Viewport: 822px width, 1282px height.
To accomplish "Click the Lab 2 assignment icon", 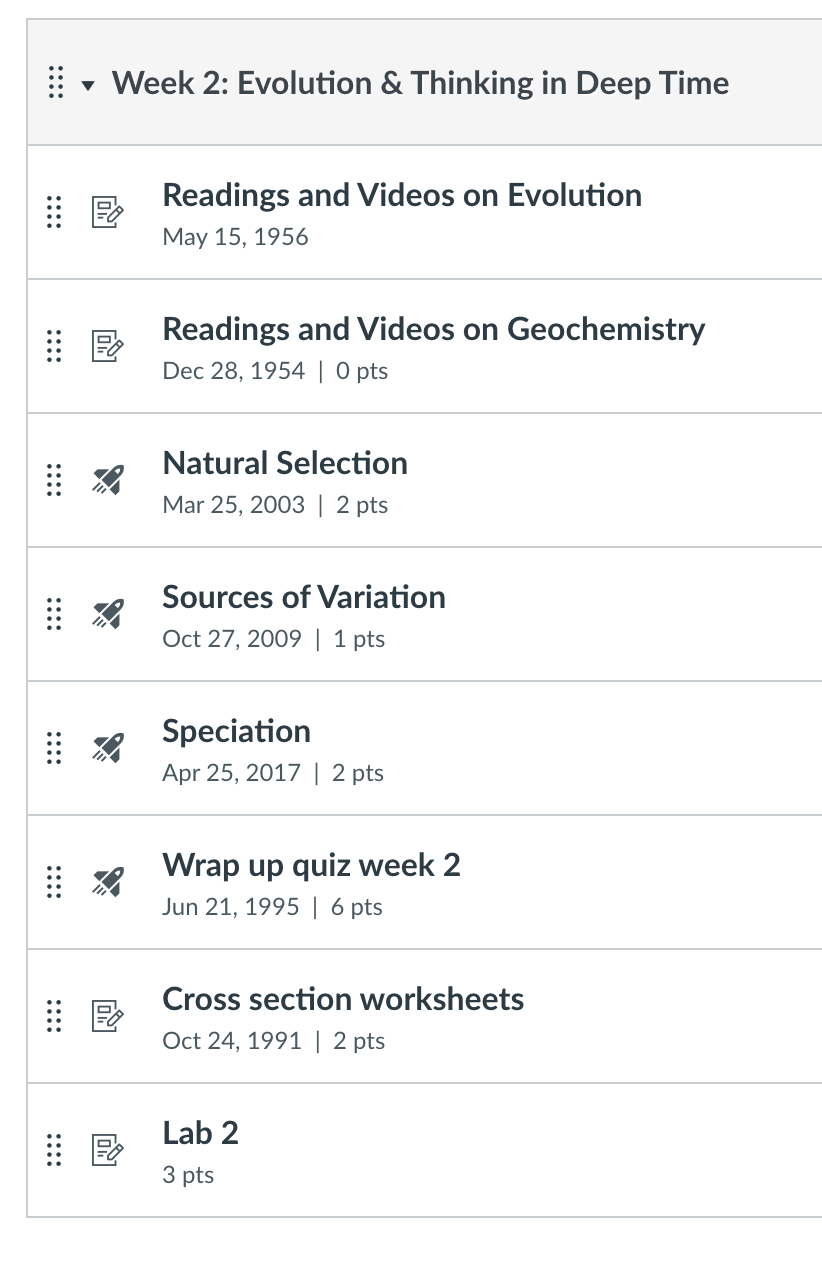I will point(107,1150).
